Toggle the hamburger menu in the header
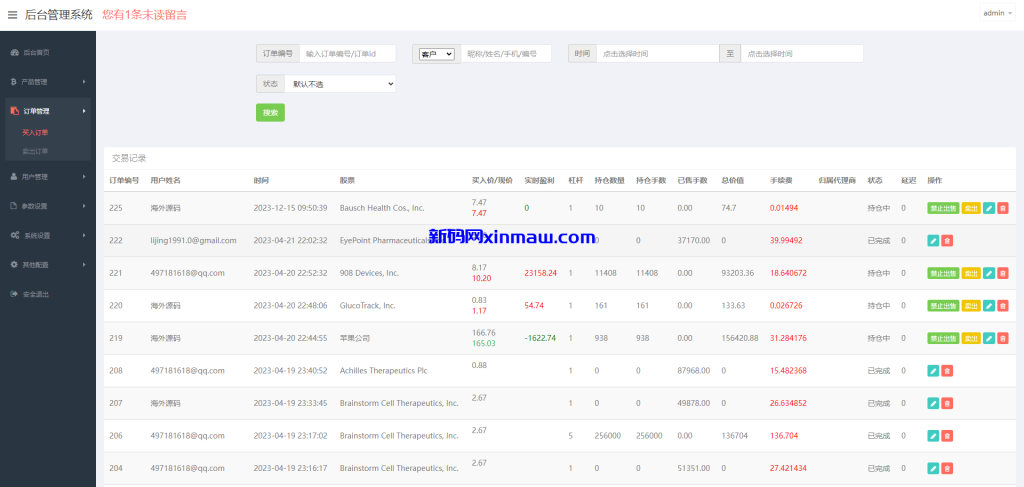 (x=12, y=15)
